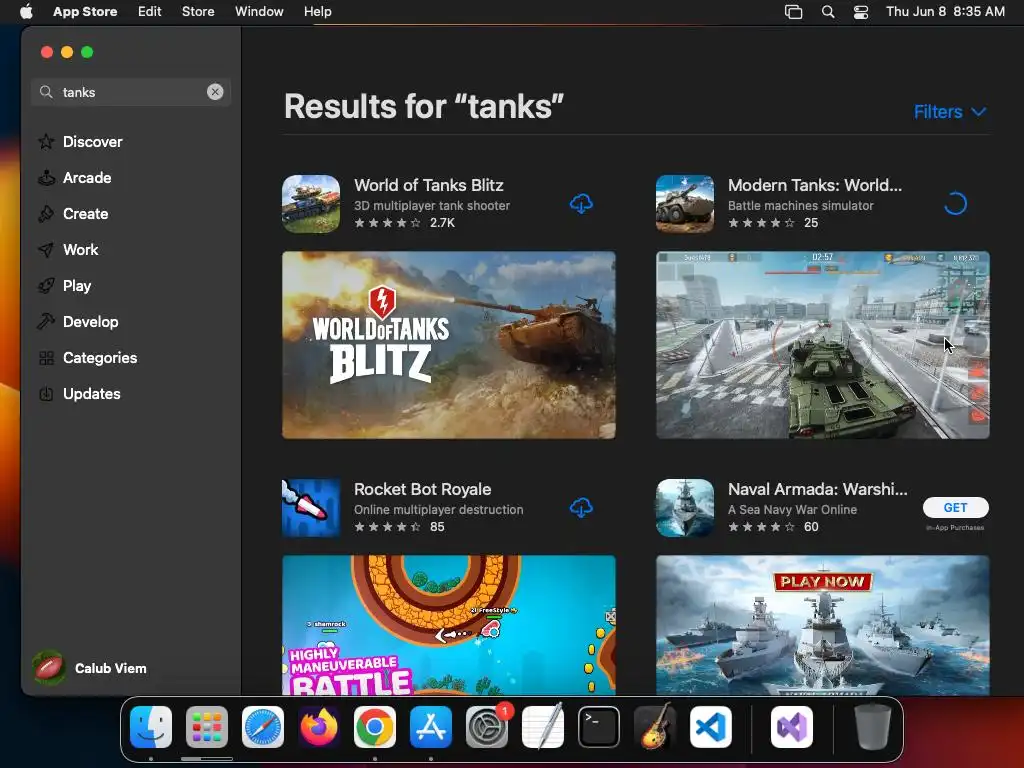The height and width of the screenshot is (768, 1024).
Task: Open the Help menu
Action: click(x=317, y=12)
